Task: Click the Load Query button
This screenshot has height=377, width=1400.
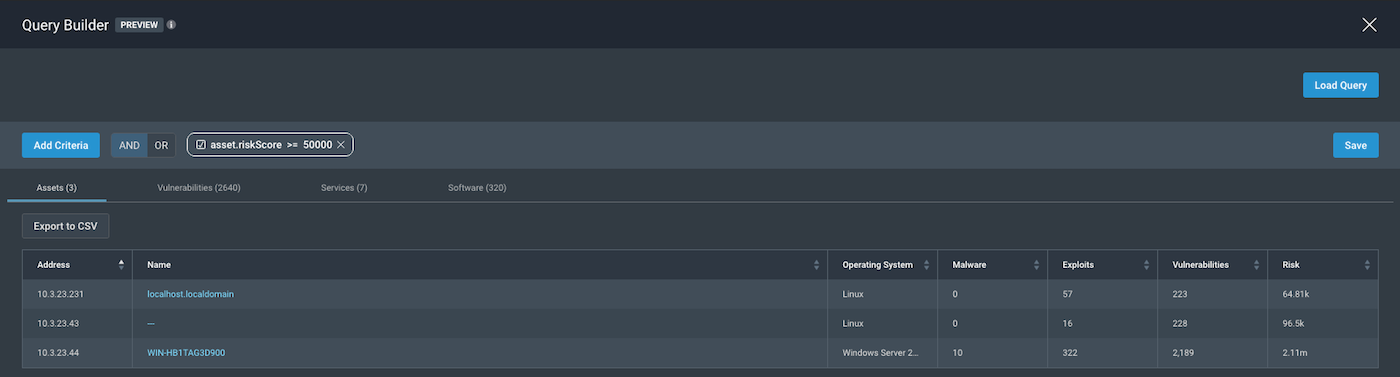Action: coord(1341,85)
